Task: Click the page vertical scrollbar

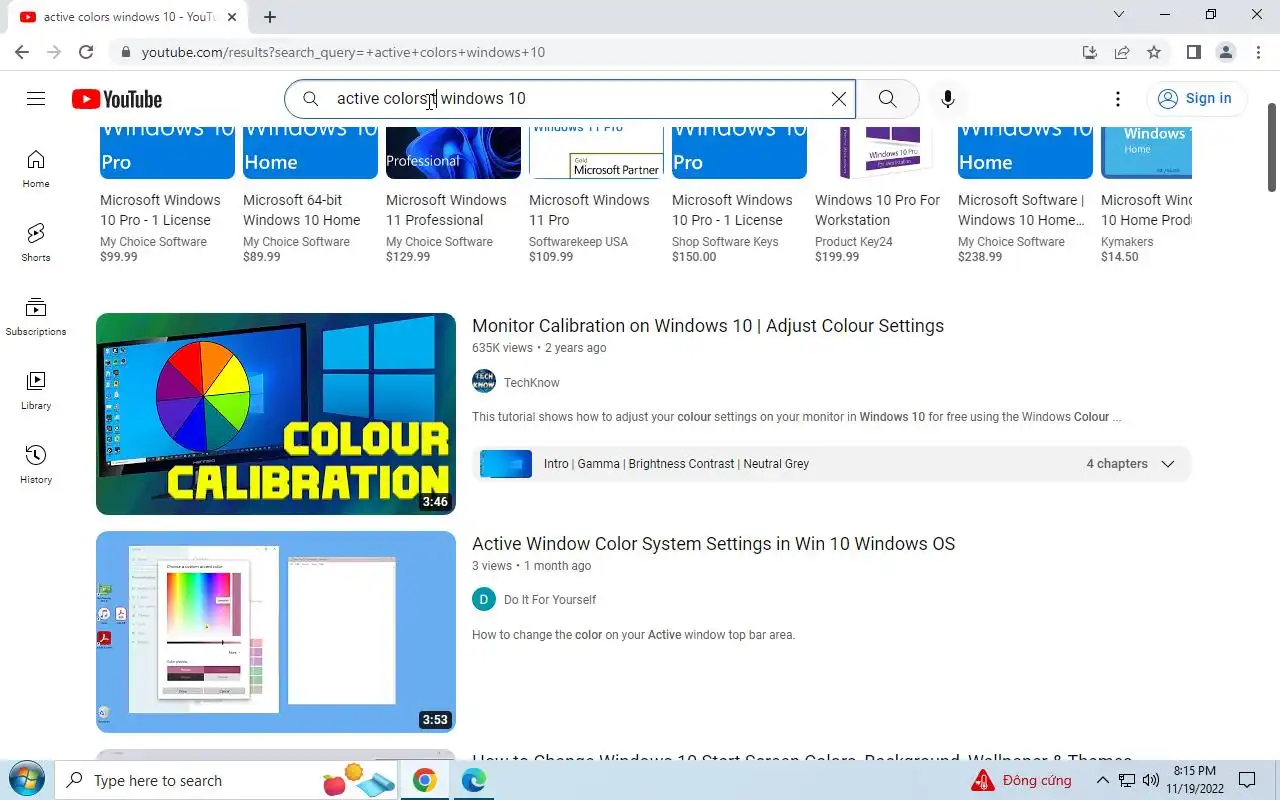Action: coord(1272,147)
